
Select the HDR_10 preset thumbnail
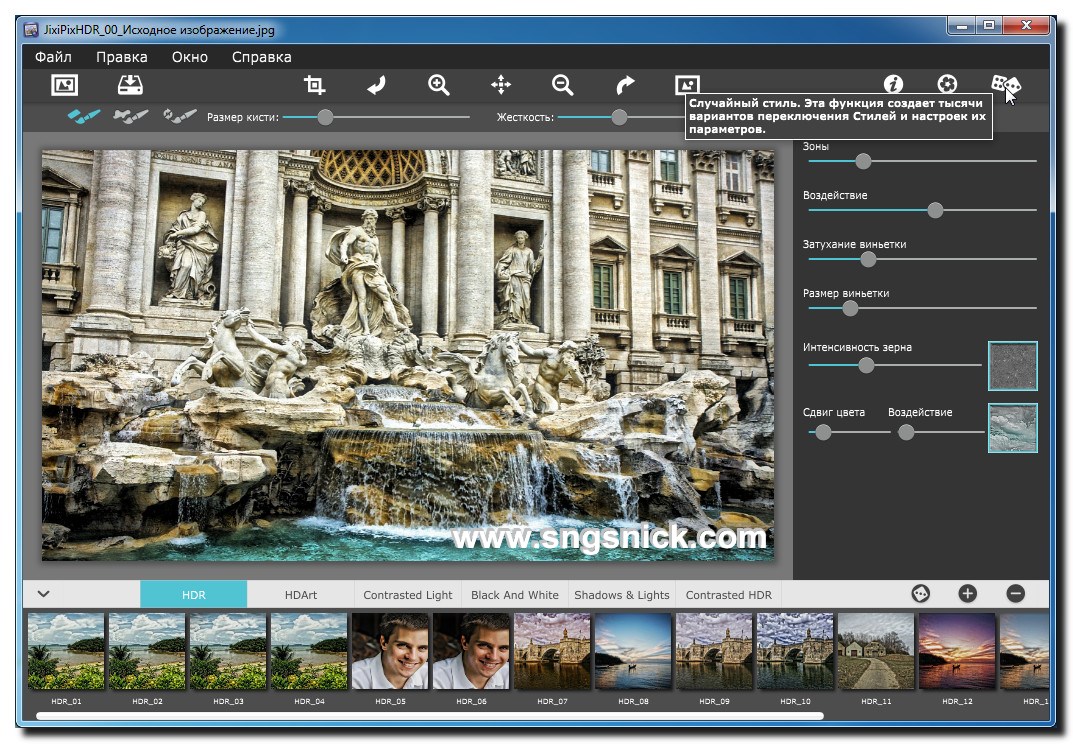click(x=795, y=651)
